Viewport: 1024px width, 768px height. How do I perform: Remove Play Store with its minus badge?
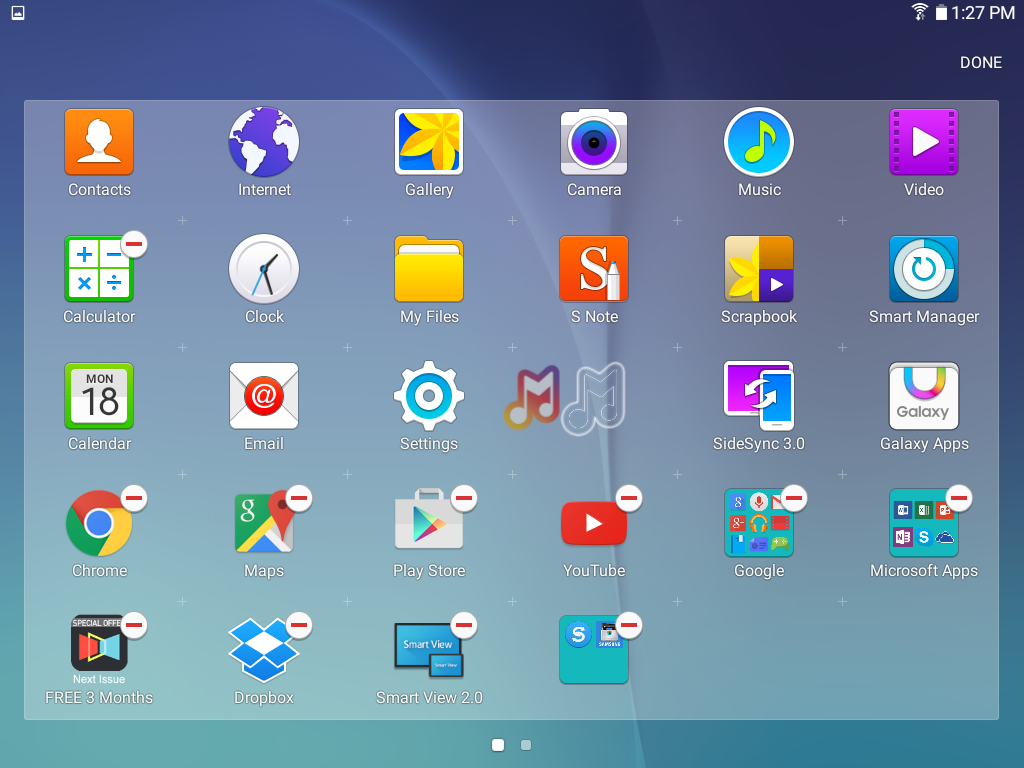tap(464, 498)
